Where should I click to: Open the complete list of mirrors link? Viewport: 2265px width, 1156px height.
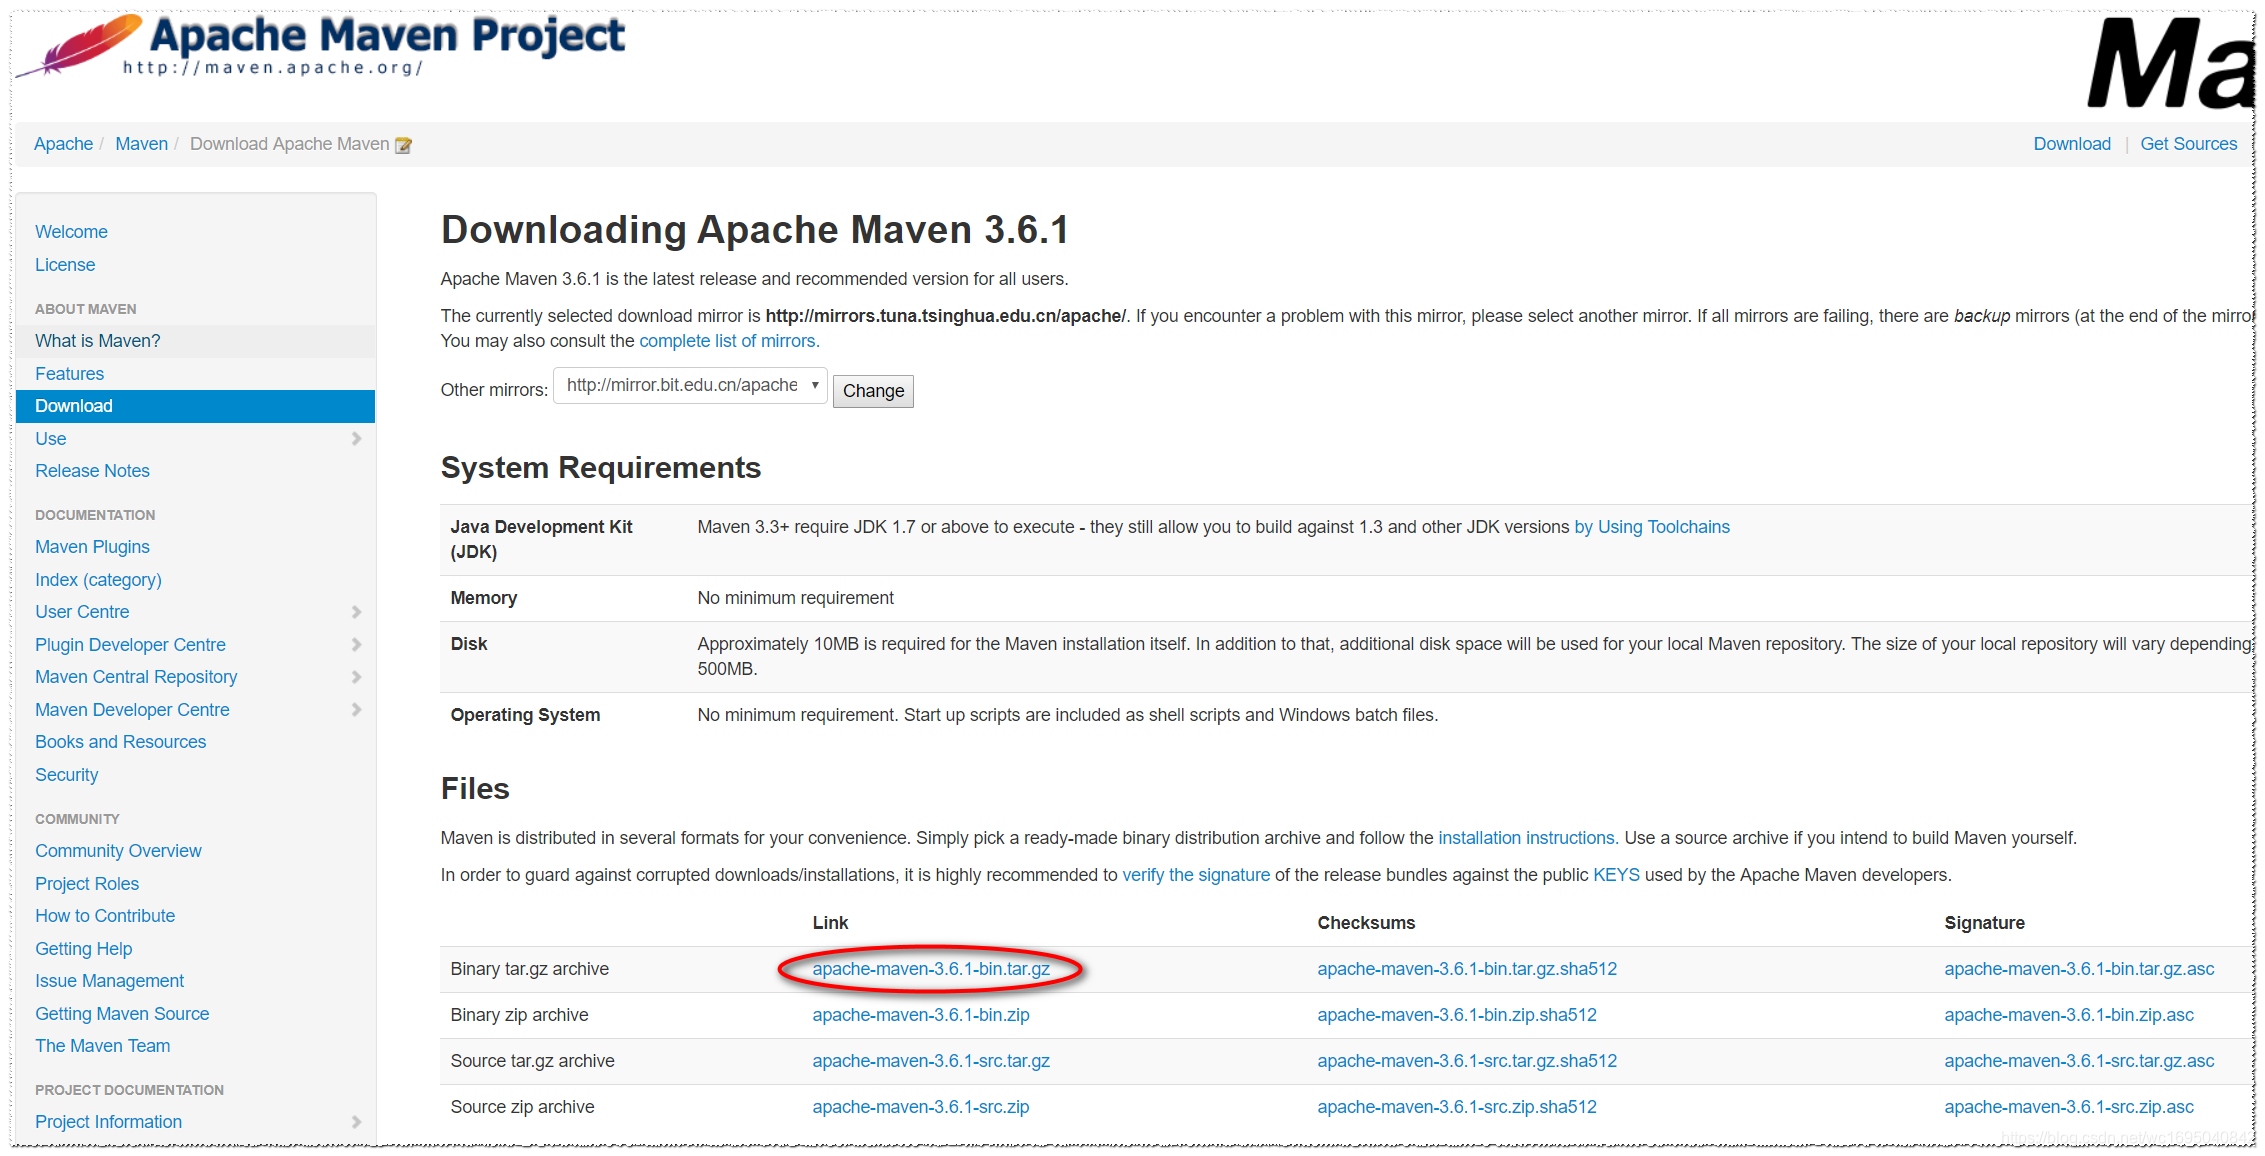[728, 341]
